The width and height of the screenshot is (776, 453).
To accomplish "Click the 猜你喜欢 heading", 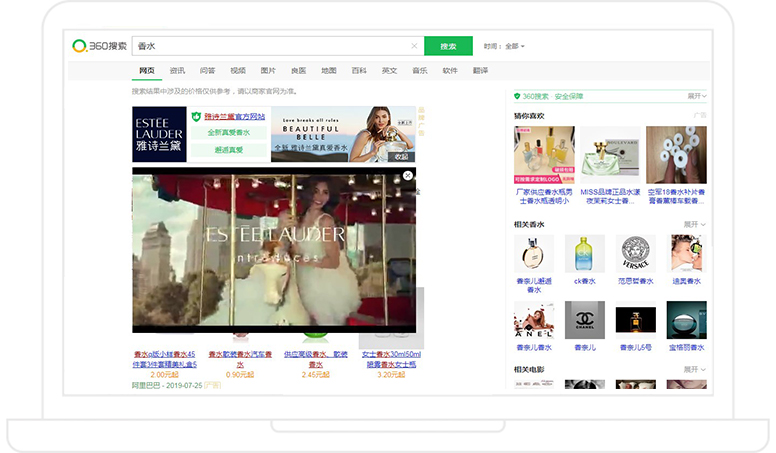I will (x=529, y=116).
